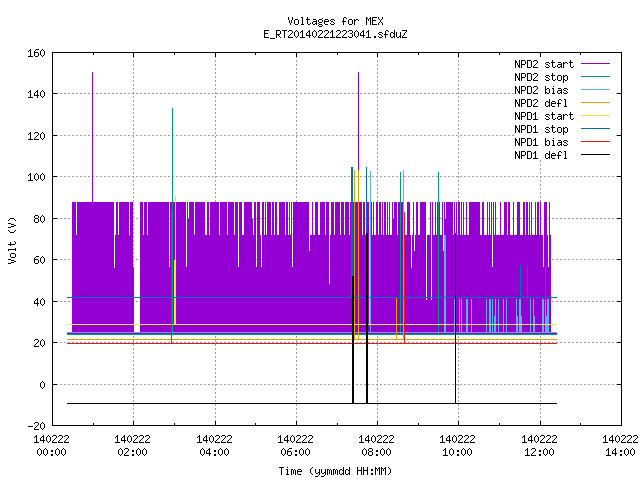This screenshot has height=480, width=640.
Task: Click the 160 y-axis tick label
Action: (x=36, y=53)
